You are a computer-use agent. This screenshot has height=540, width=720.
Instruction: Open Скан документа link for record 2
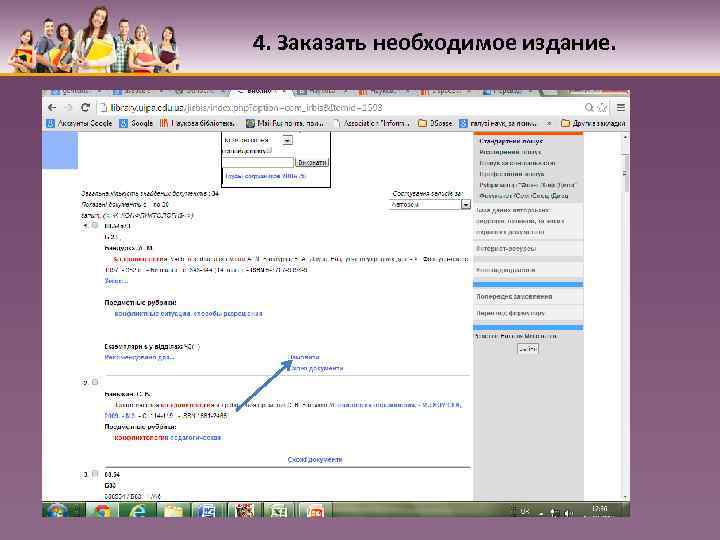tap(315, 459)
